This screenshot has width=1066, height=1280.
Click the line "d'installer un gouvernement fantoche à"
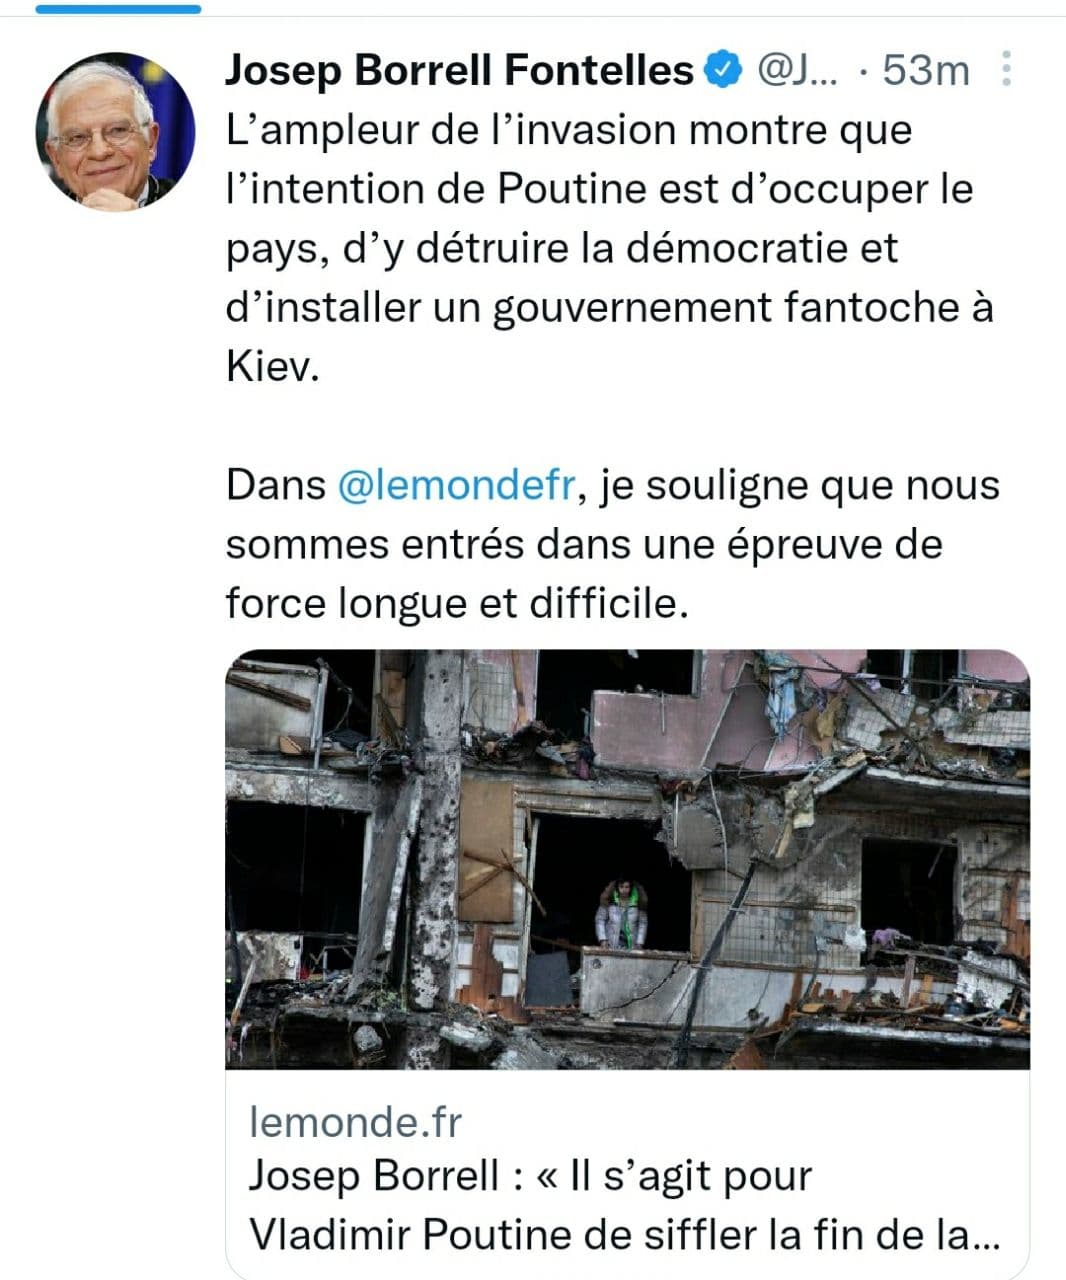click(x=610, y=308)
